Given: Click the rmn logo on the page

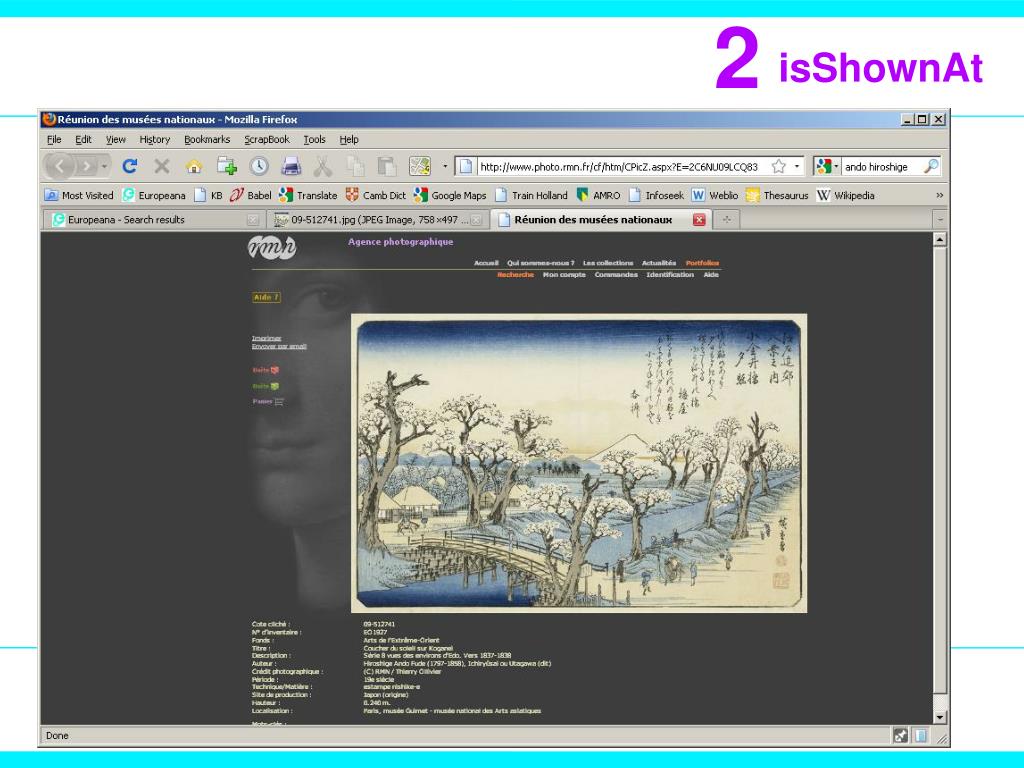Looking at the screenshot, I should [272, 248].
